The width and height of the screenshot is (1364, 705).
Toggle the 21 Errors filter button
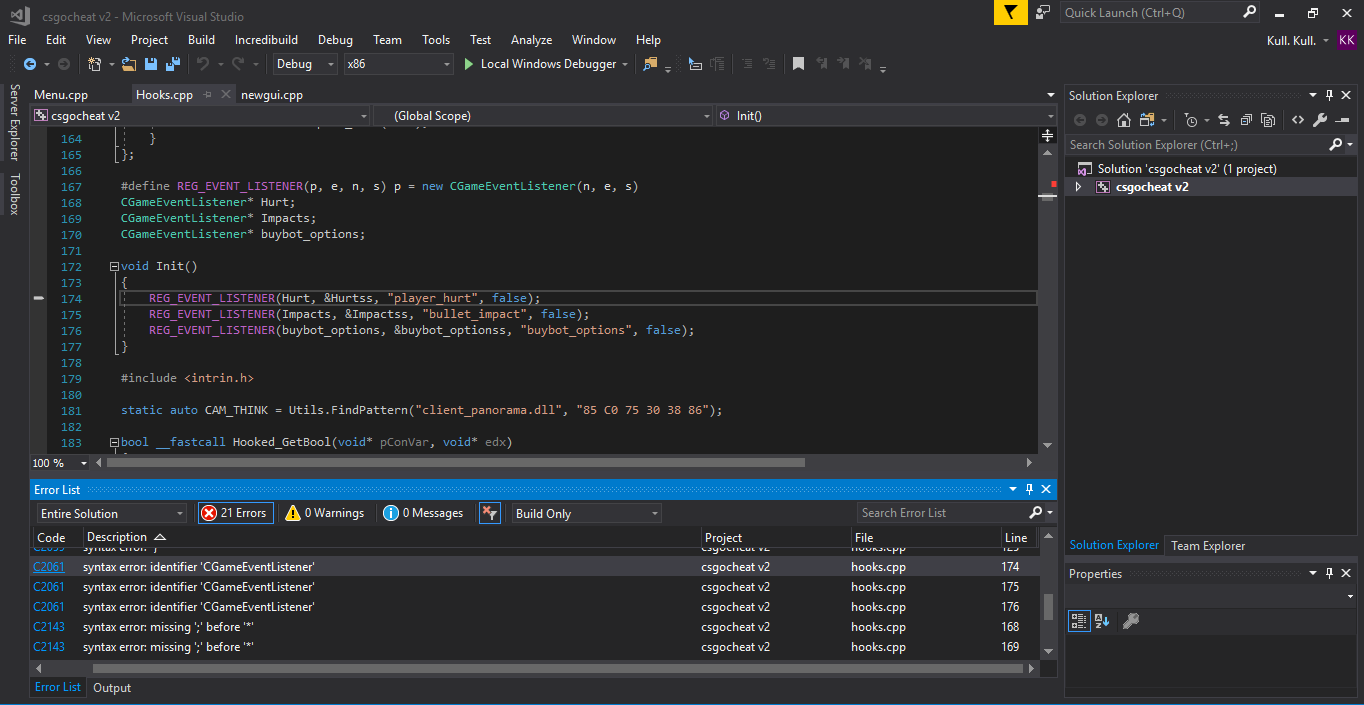[x=234, y=513]
